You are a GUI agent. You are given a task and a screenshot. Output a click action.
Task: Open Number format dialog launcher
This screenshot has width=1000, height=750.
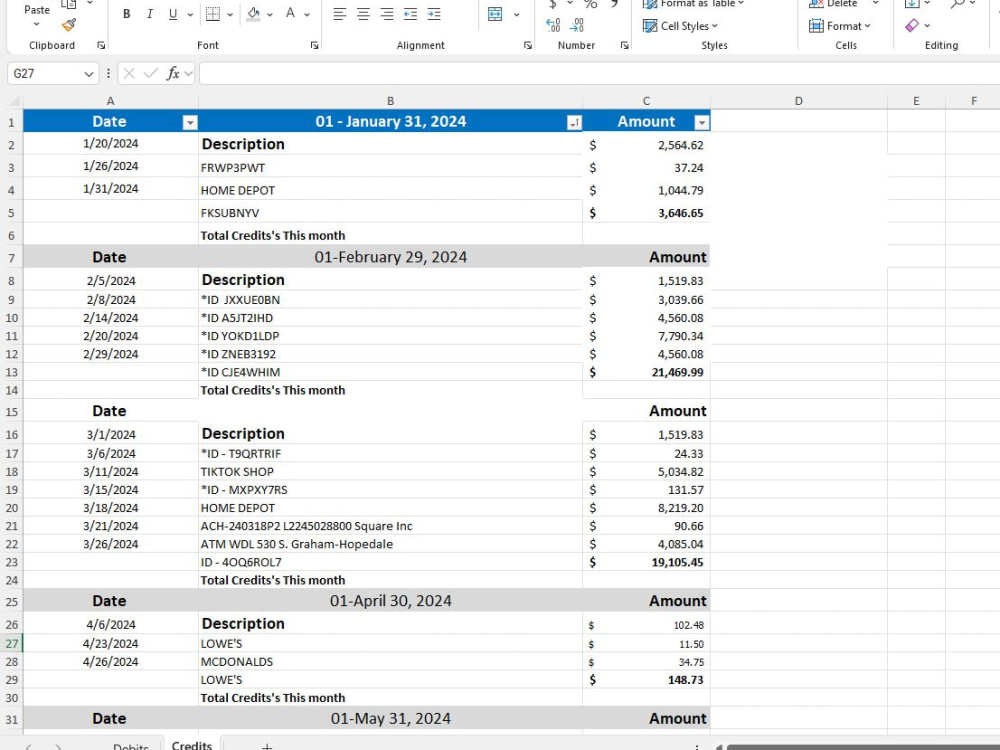(624, 45)
